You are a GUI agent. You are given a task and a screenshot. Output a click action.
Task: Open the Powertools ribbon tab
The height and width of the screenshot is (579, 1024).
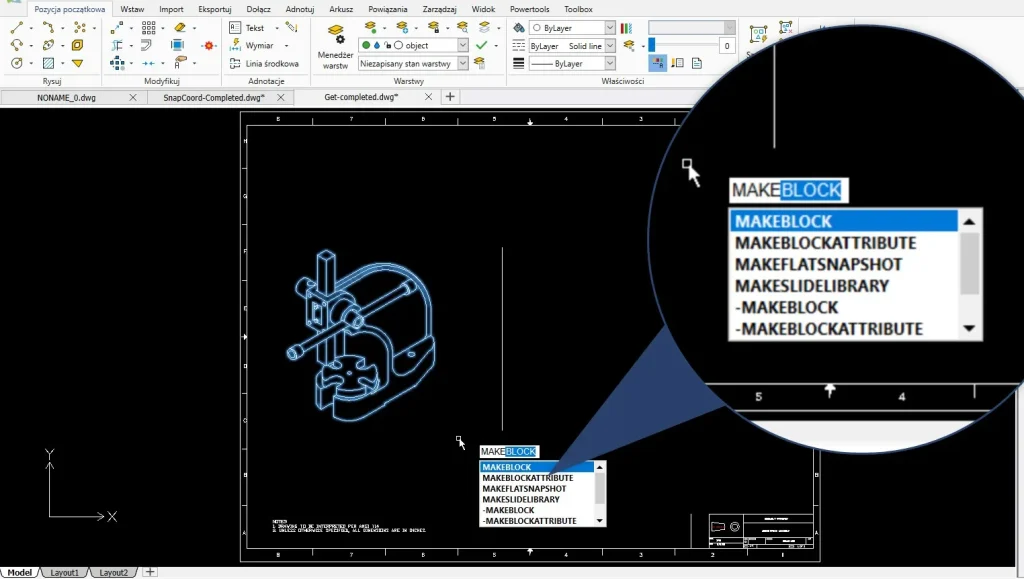[530, 9]
